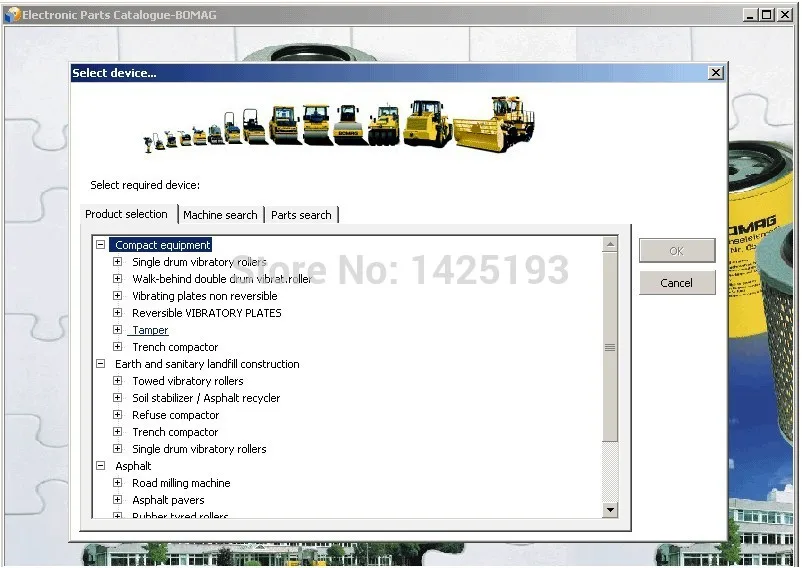Expand Single drum vibratory rollers under Earth construction
Screen dimensions: 802x568
tap(118, 449)
